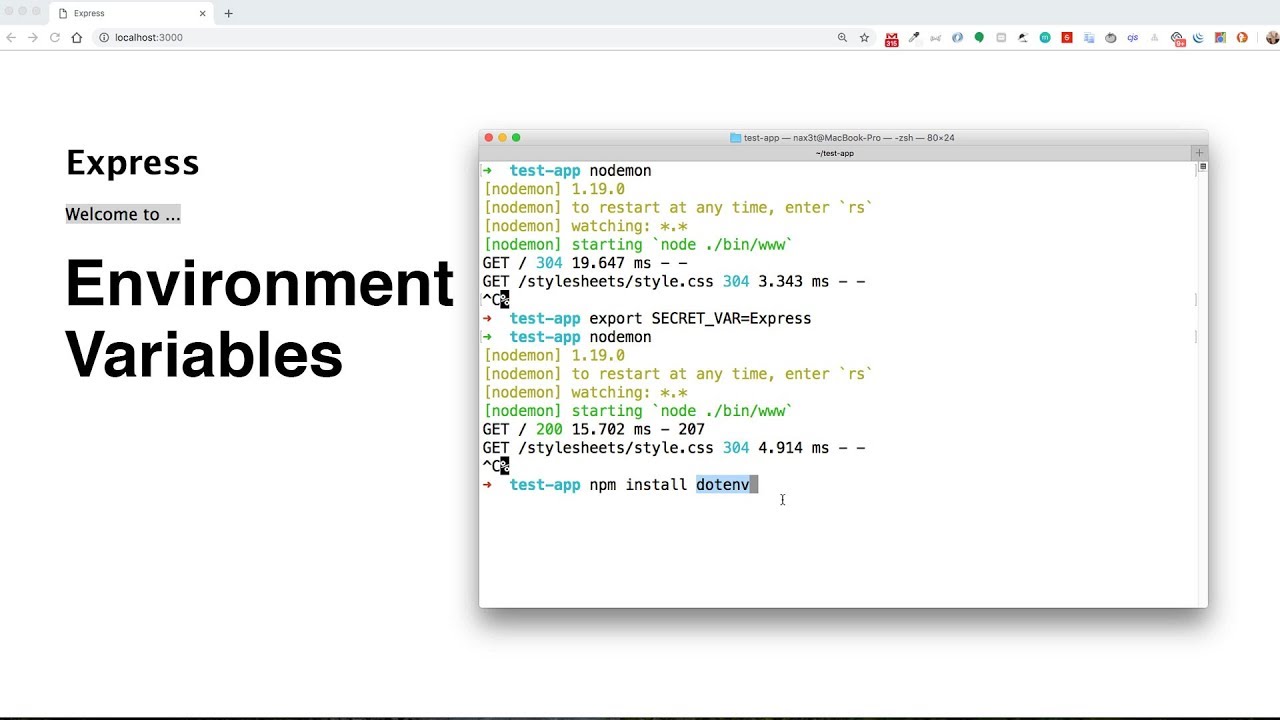Click the browser forward arrow
Image resolution: width=1280 pixels, height=720 pixels.
tap(32, 37)
